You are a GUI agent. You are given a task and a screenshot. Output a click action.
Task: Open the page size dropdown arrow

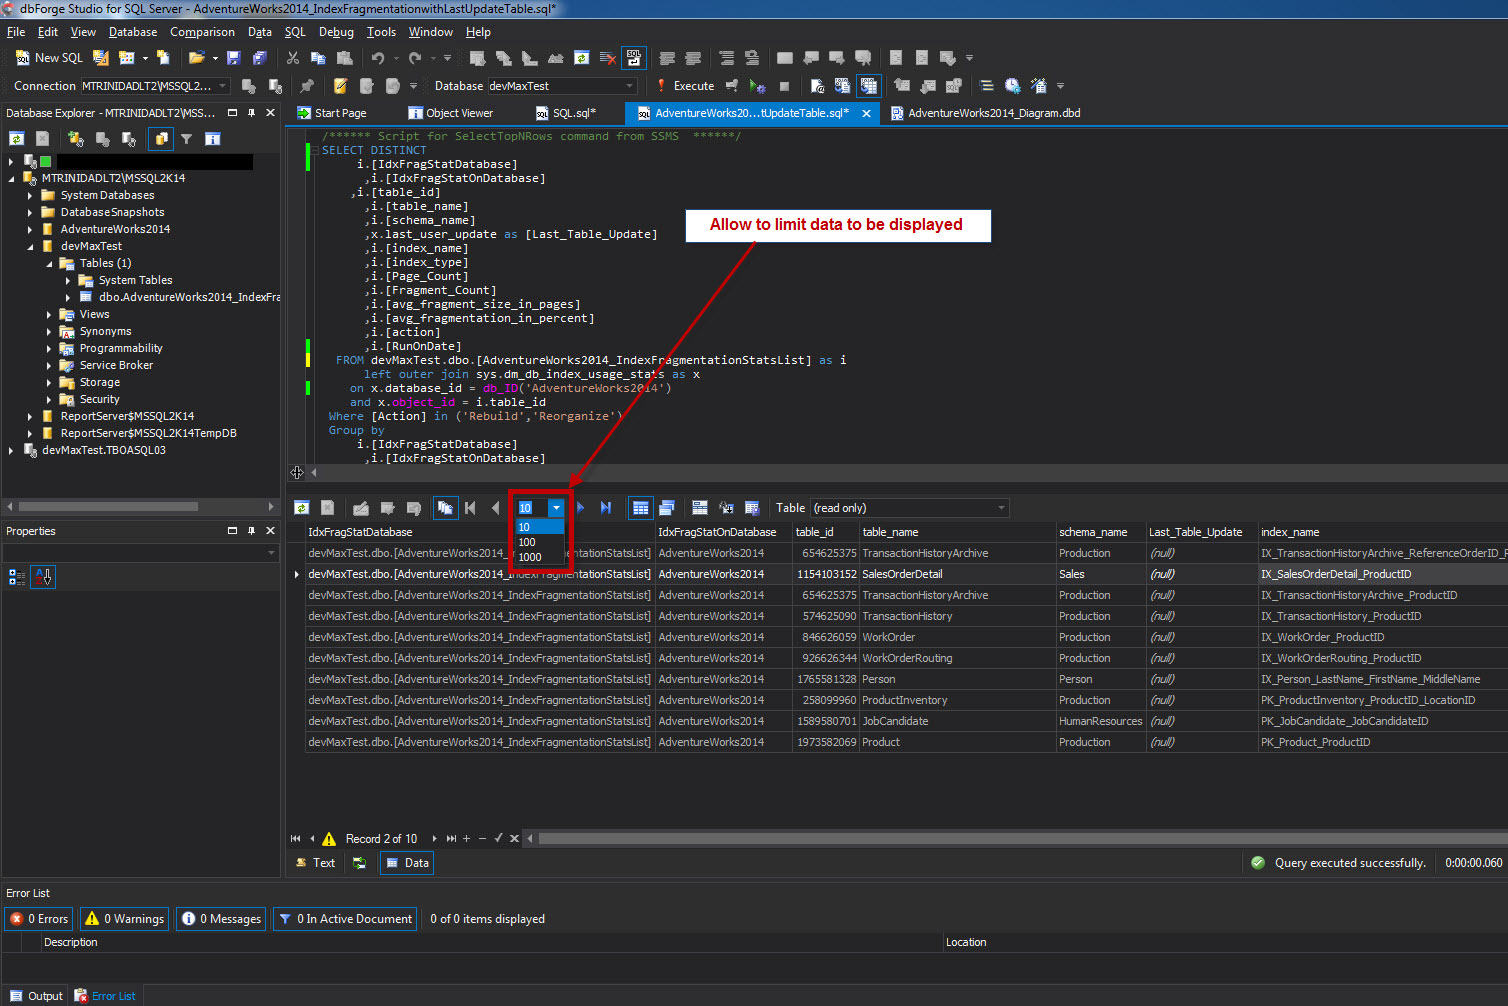pos(556,508)
